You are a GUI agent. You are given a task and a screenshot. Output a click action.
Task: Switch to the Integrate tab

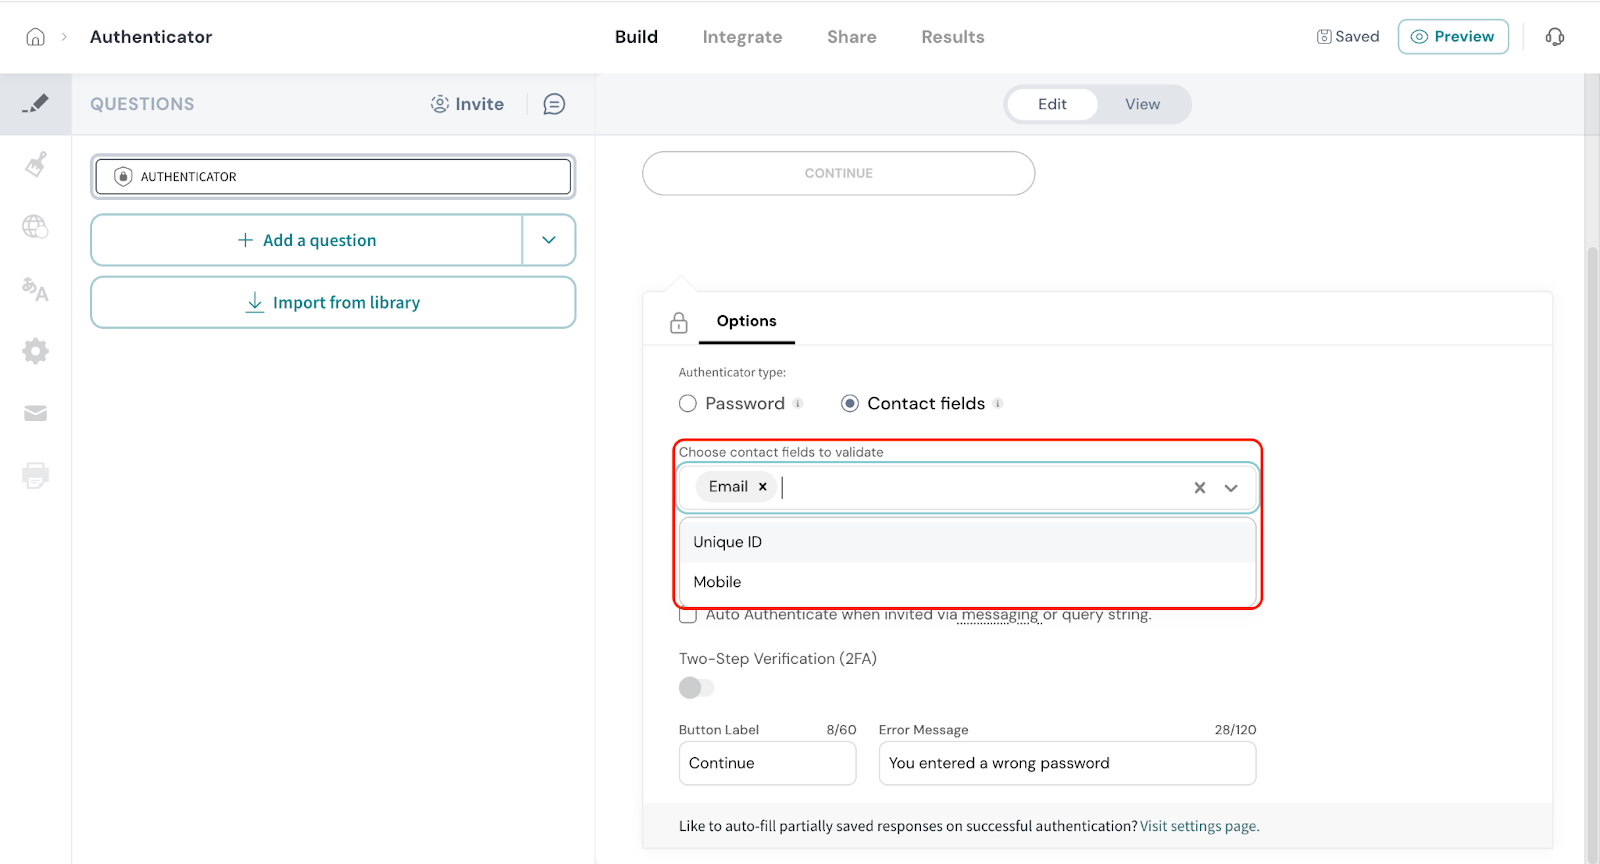[742, 37]
